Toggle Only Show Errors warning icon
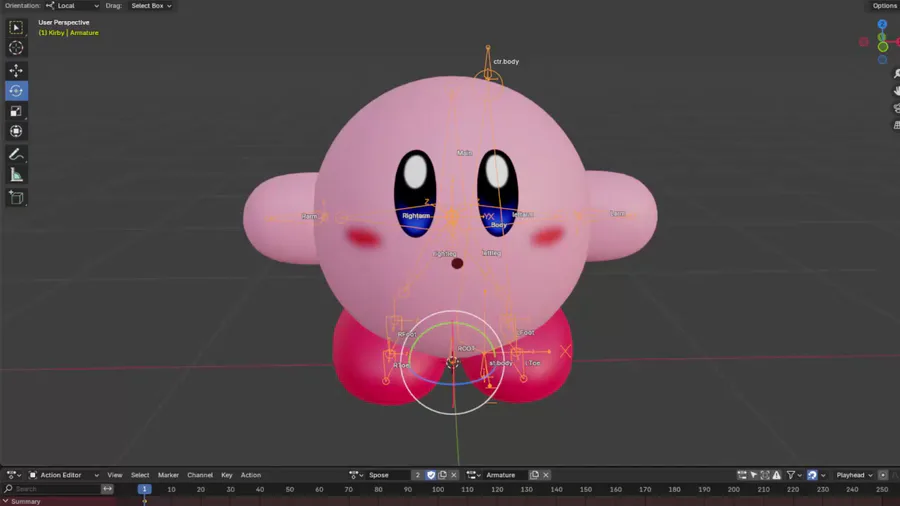This screenshot has width=900, height=506. (777, 475)
